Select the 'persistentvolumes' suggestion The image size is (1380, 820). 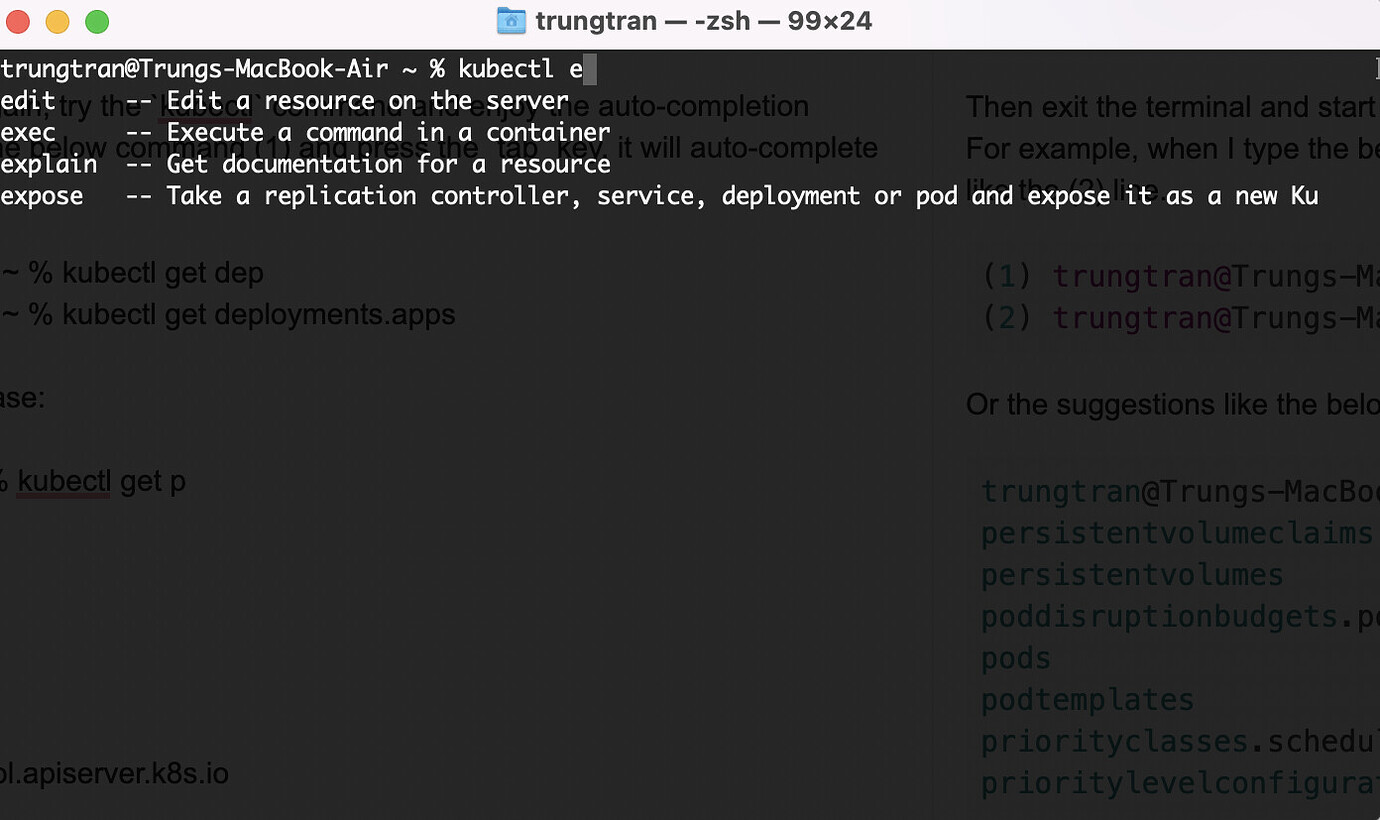1131,575
